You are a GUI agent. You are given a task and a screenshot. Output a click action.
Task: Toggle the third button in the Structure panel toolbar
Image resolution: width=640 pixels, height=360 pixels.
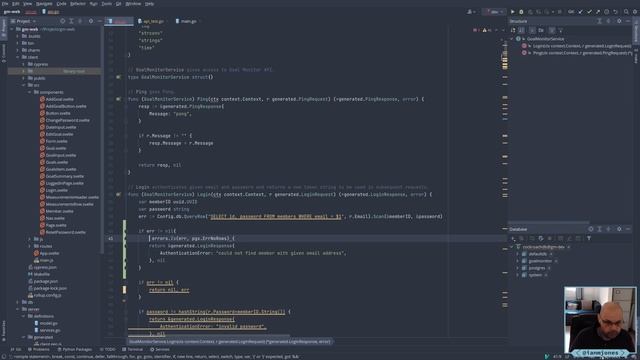point(532,30)
